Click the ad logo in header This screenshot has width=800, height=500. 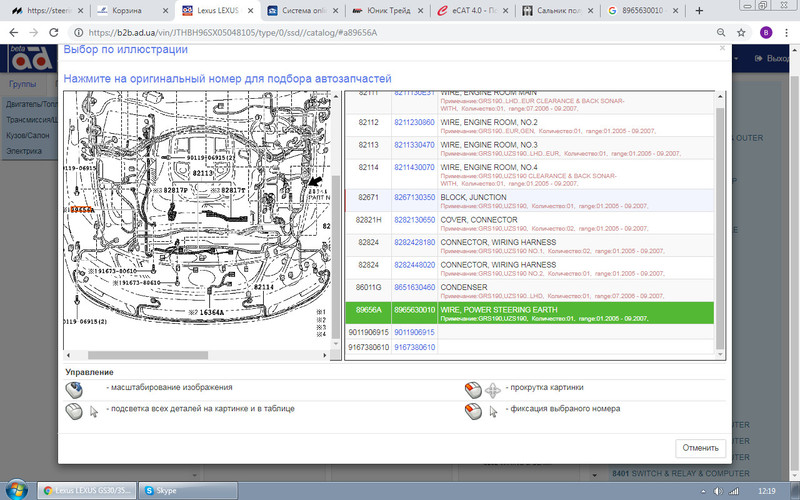32,59
